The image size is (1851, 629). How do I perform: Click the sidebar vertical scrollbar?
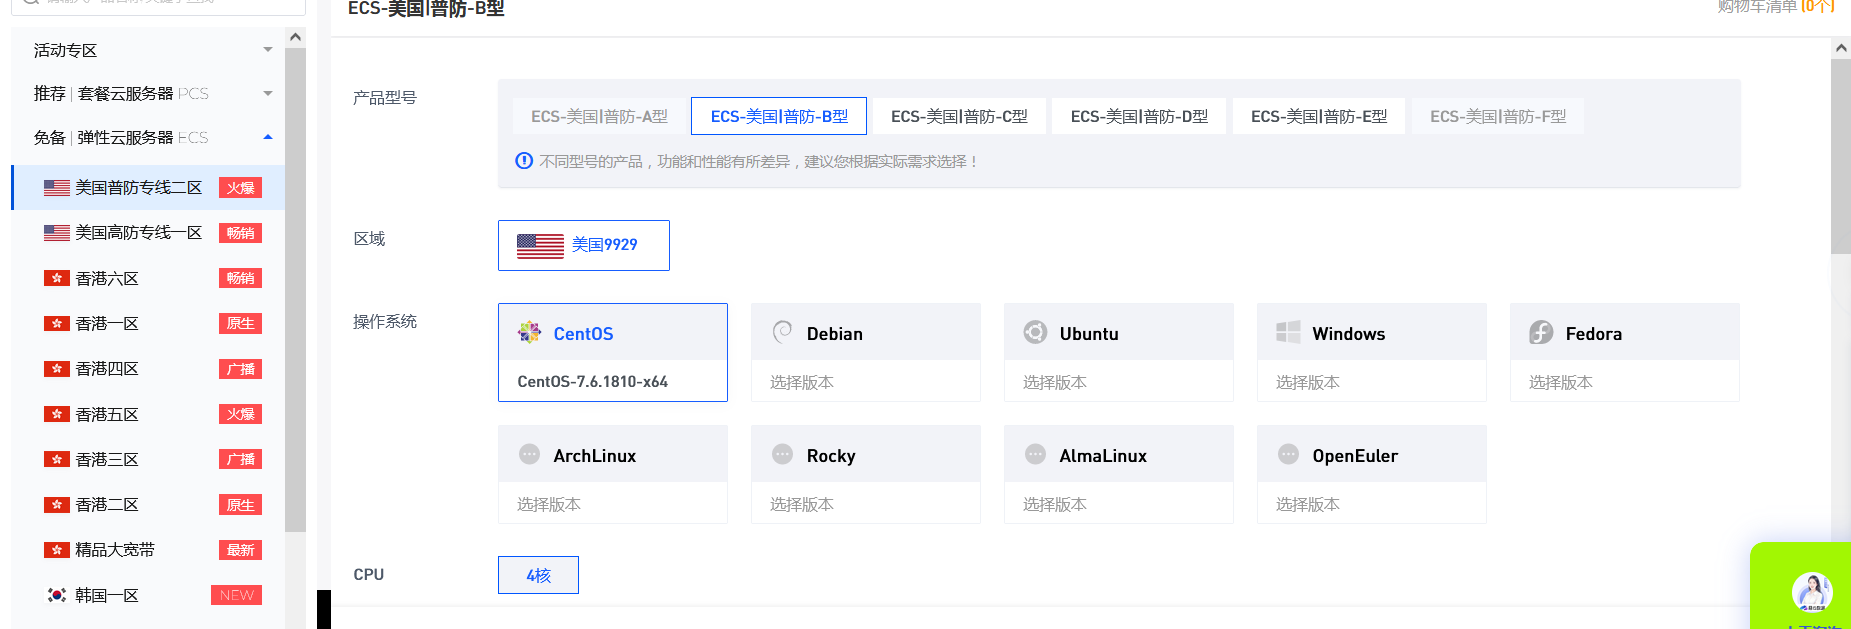point(295,289)
